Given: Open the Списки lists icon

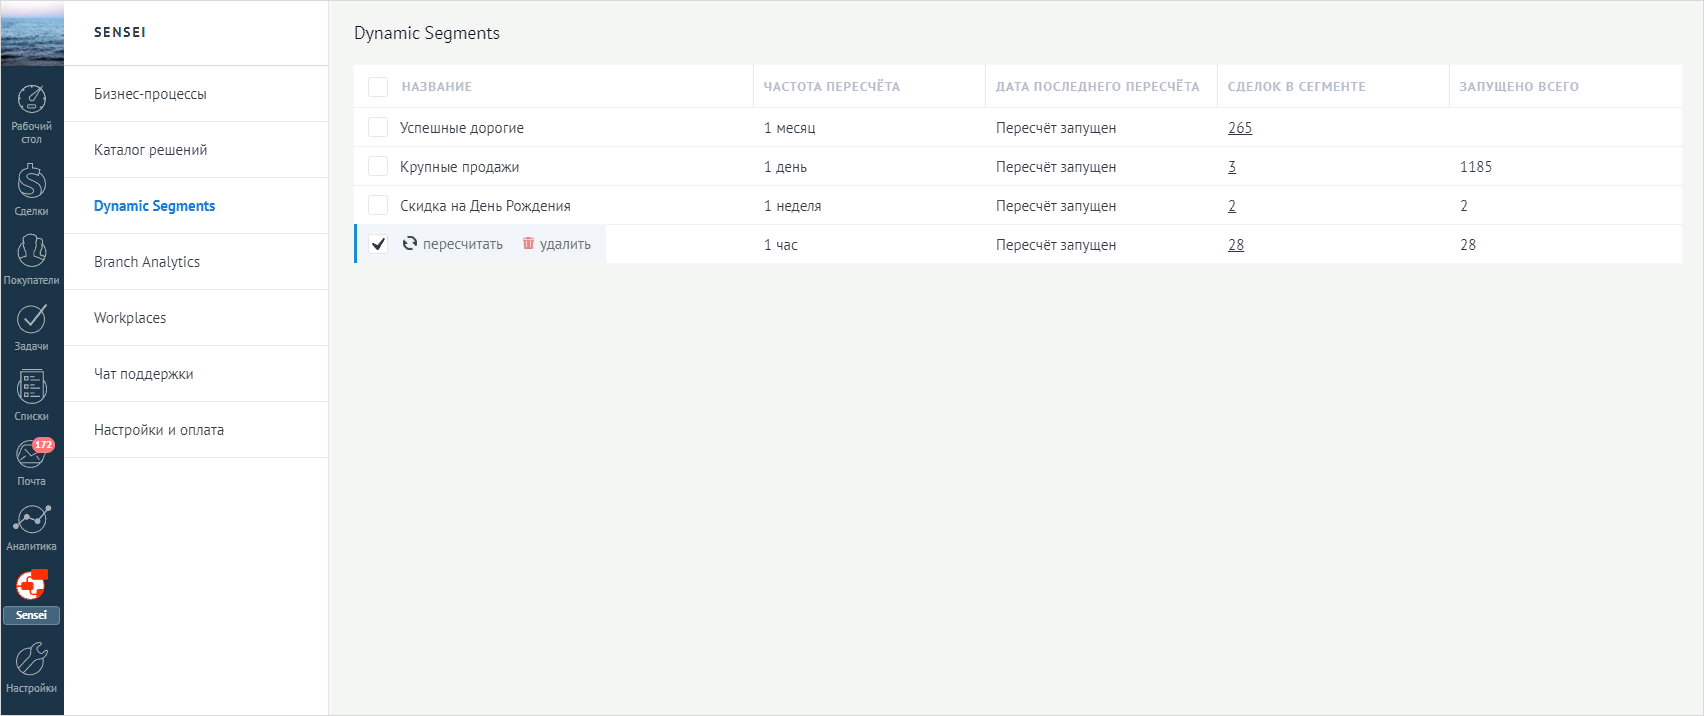Looking at the screenshot, I should pyautogui.click(x=32, y=387).
